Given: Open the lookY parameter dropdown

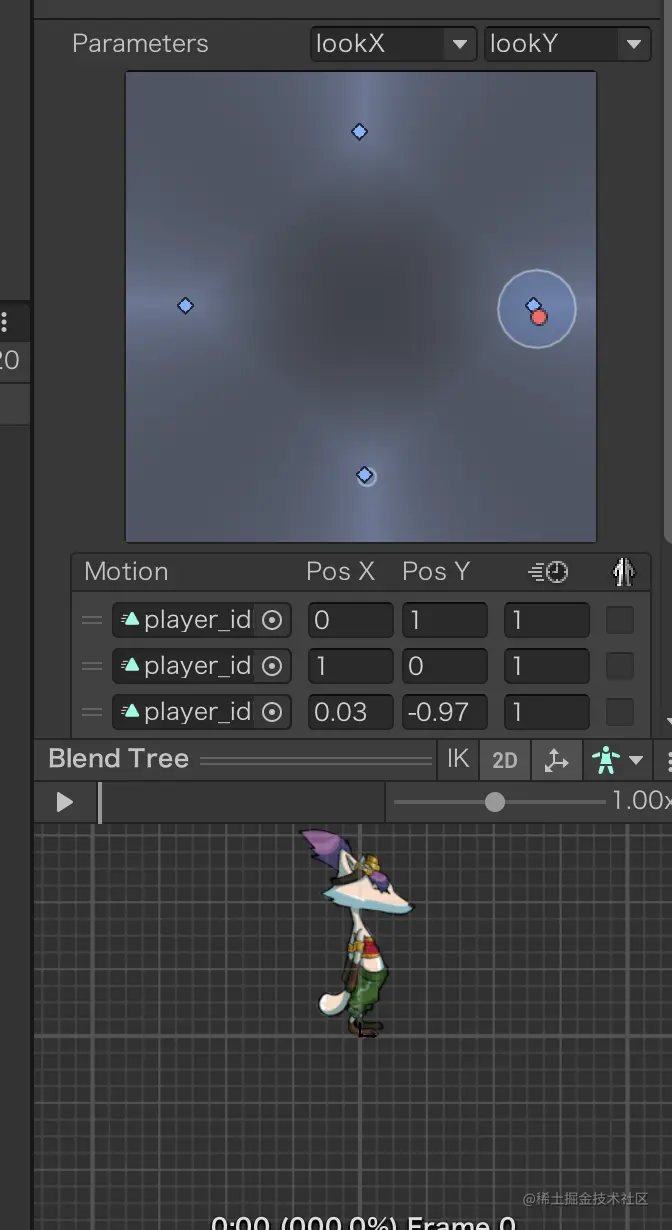Looking at the screenshot, I should pos(567,44).
